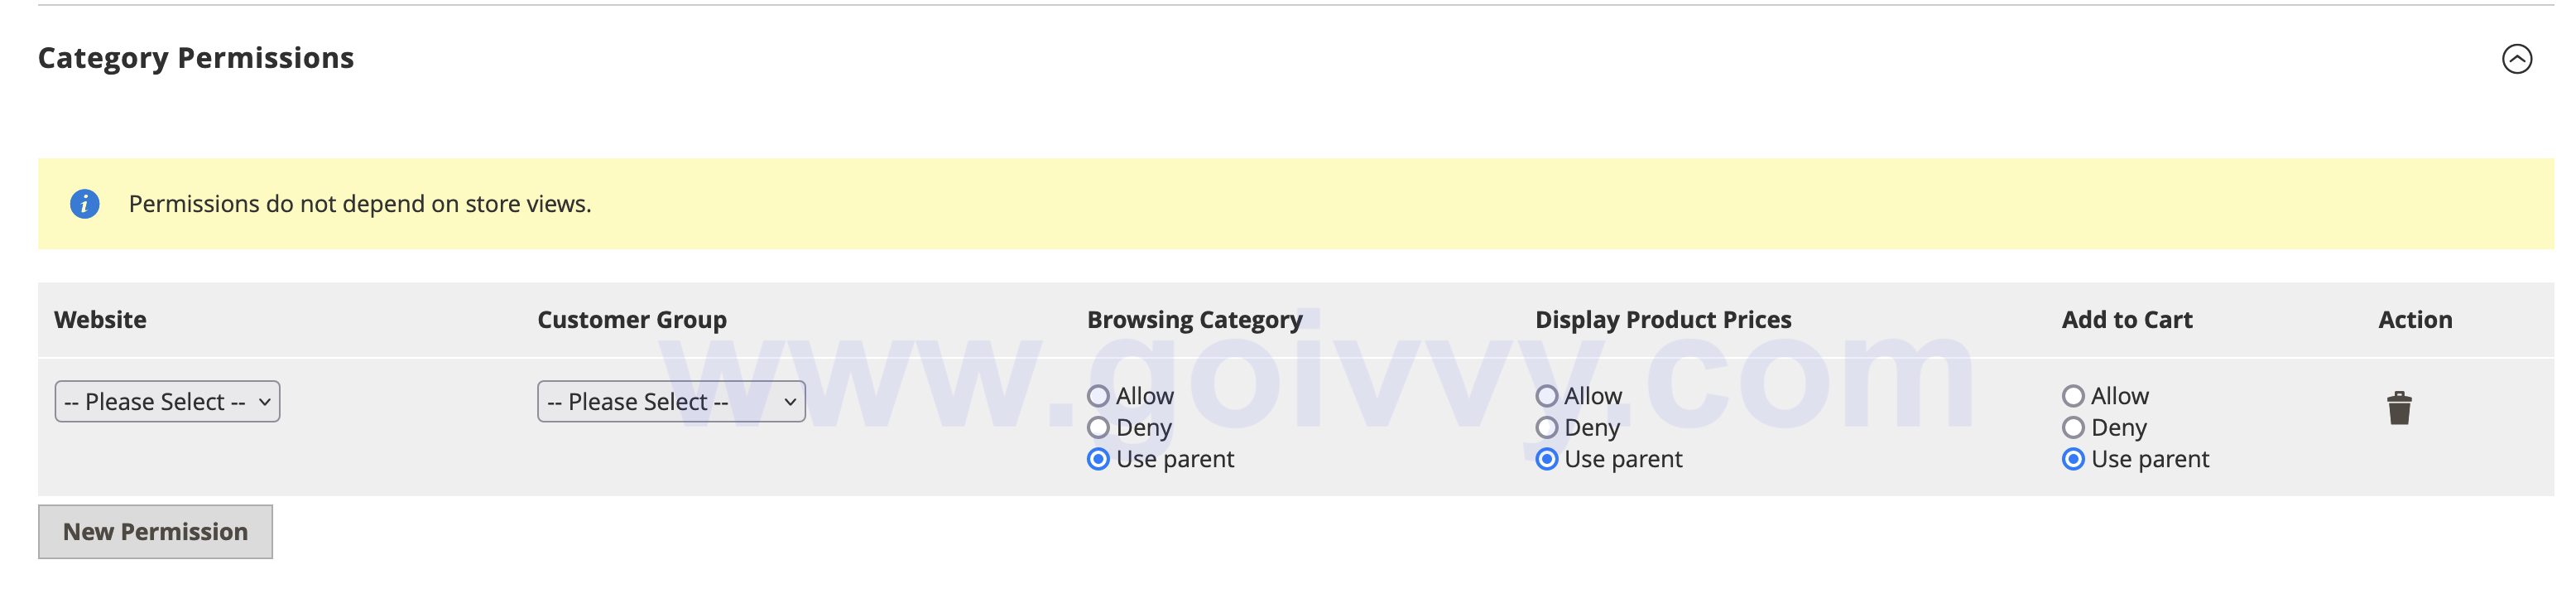Screen dimensions: 2576x613
Task: Select Allow for Display Product Prices
Action: [x=1547, y=395]
